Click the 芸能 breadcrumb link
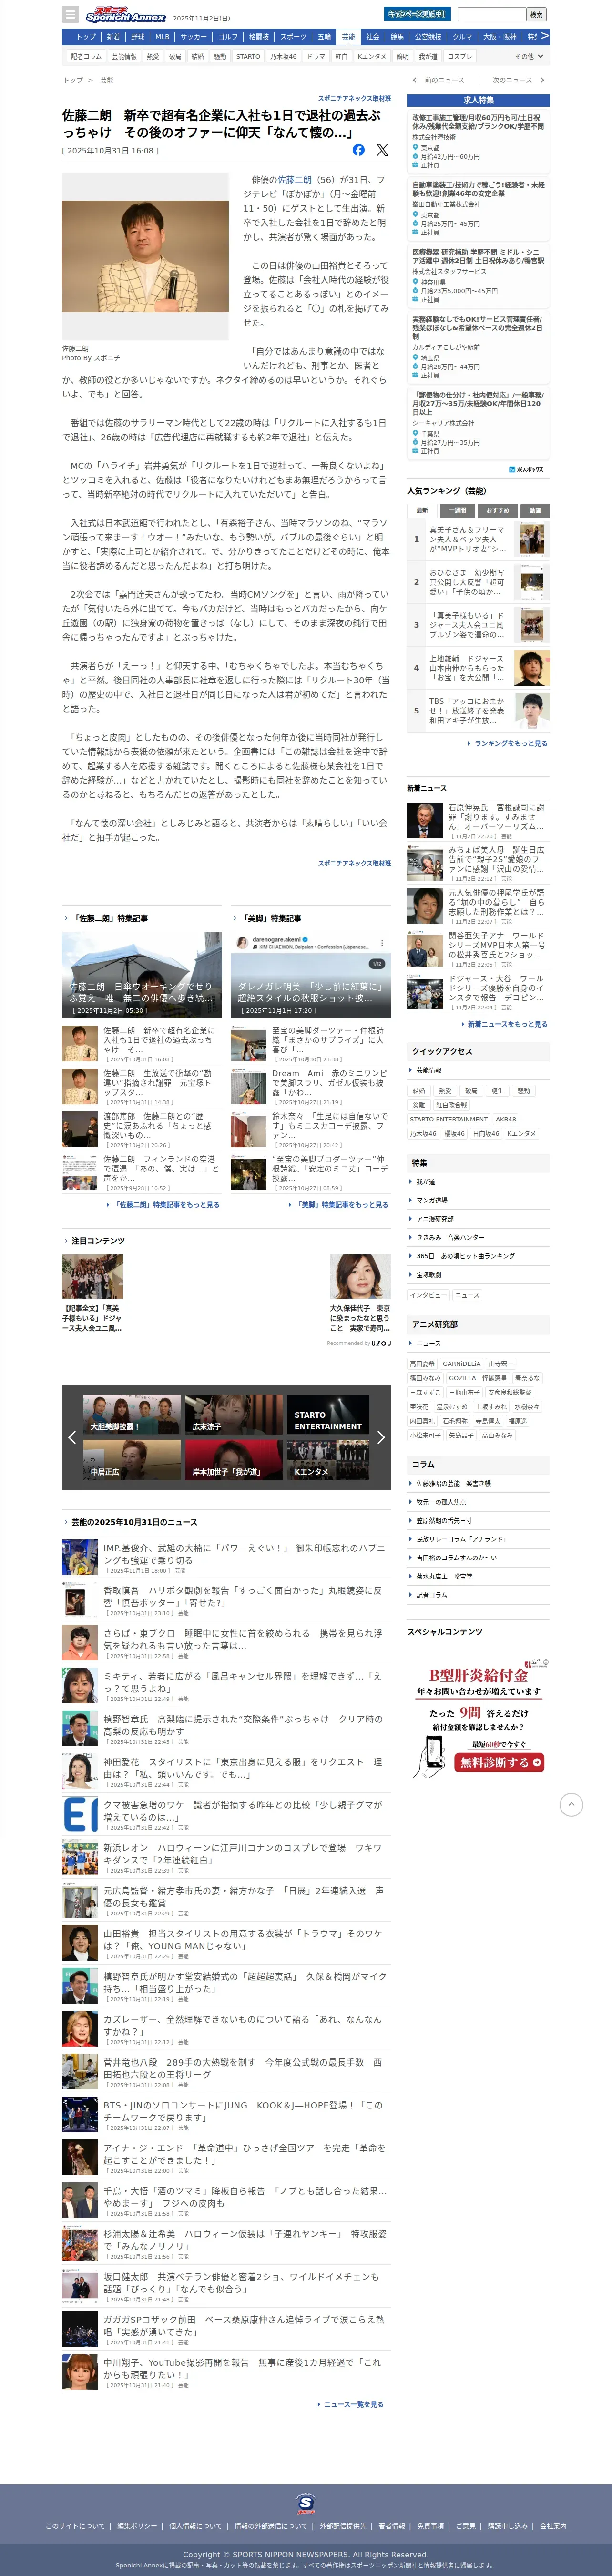612x2576 pixels. tap(107, 80)
